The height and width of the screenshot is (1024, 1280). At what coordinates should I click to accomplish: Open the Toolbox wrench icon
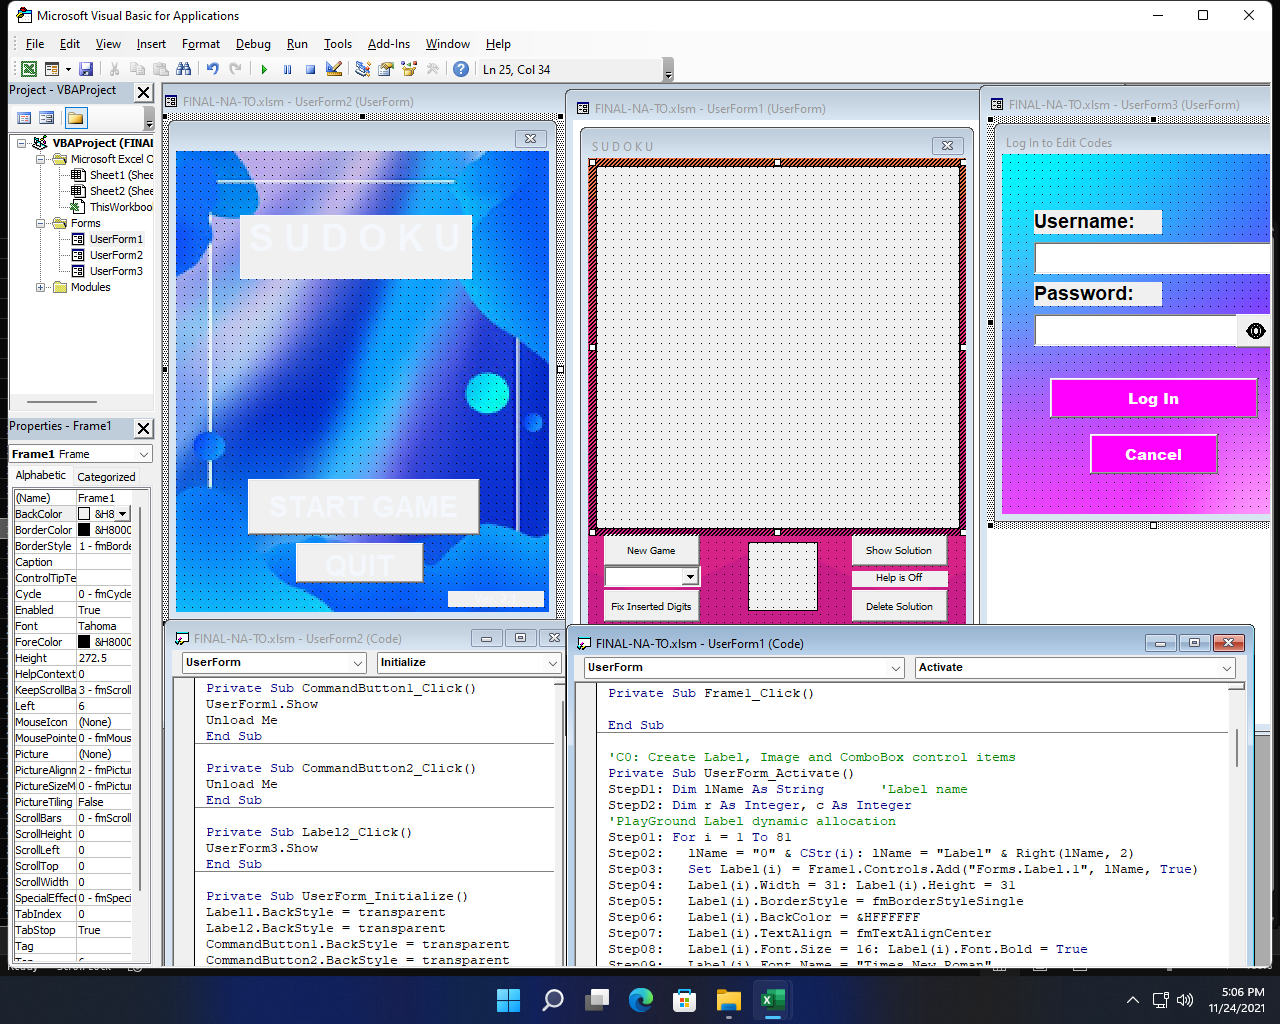[x=432, y=69]
